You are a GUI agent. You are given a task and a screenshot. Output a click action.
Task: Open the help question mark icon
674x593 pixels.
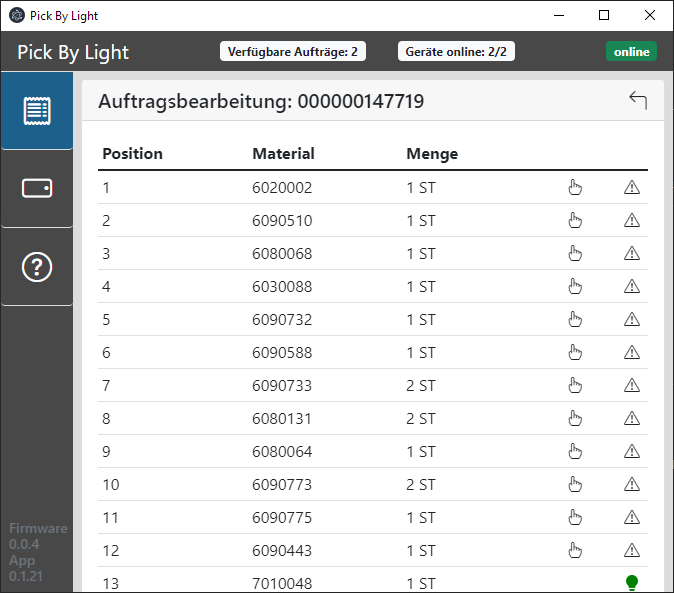(37, 266)
